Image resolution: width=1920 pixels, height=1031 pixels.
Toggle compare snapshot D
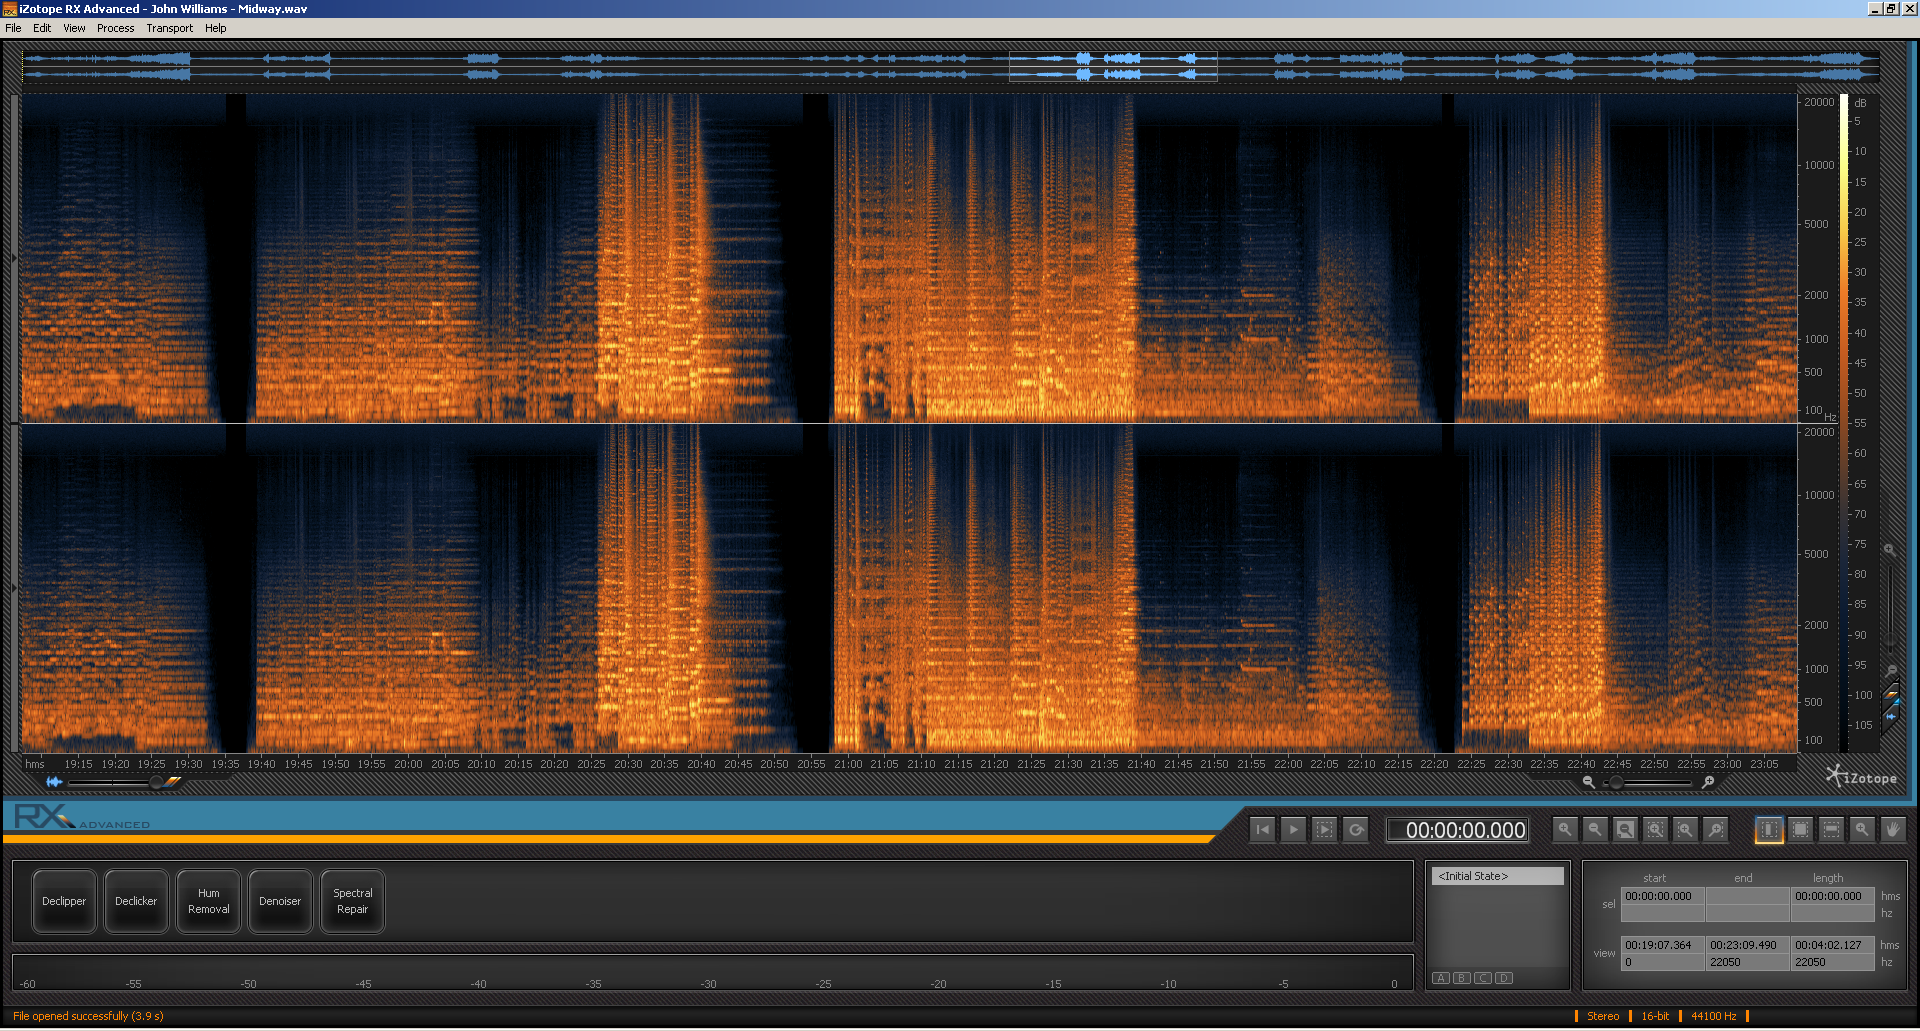[x=1504, y=978]
